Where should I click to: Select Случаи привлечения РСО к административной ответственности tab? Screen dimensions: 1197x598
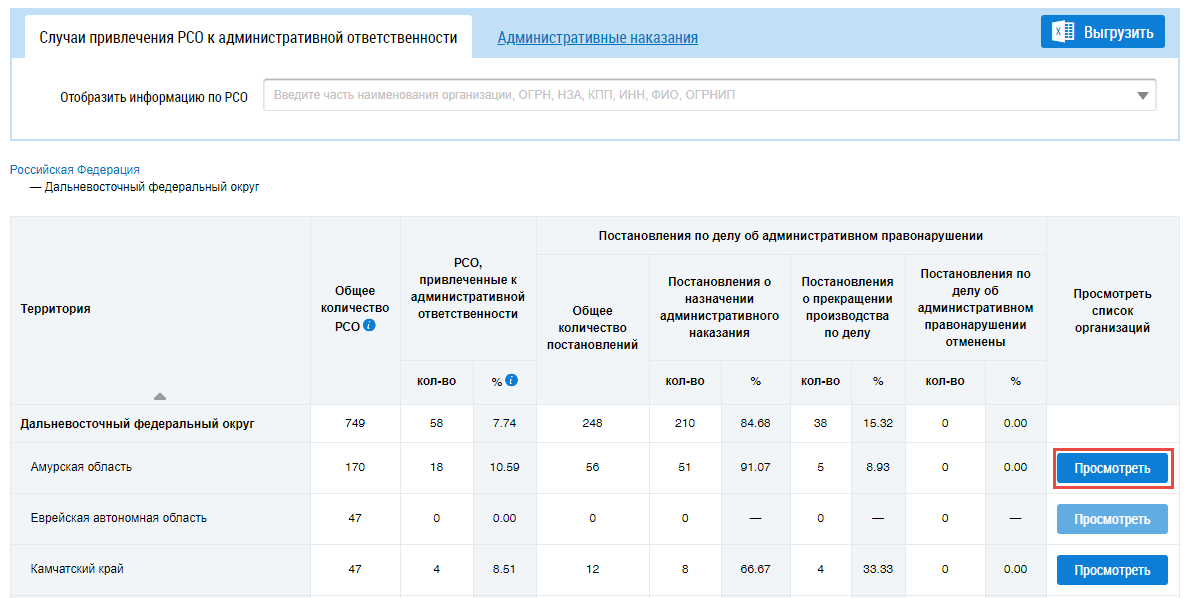(248, 38)
